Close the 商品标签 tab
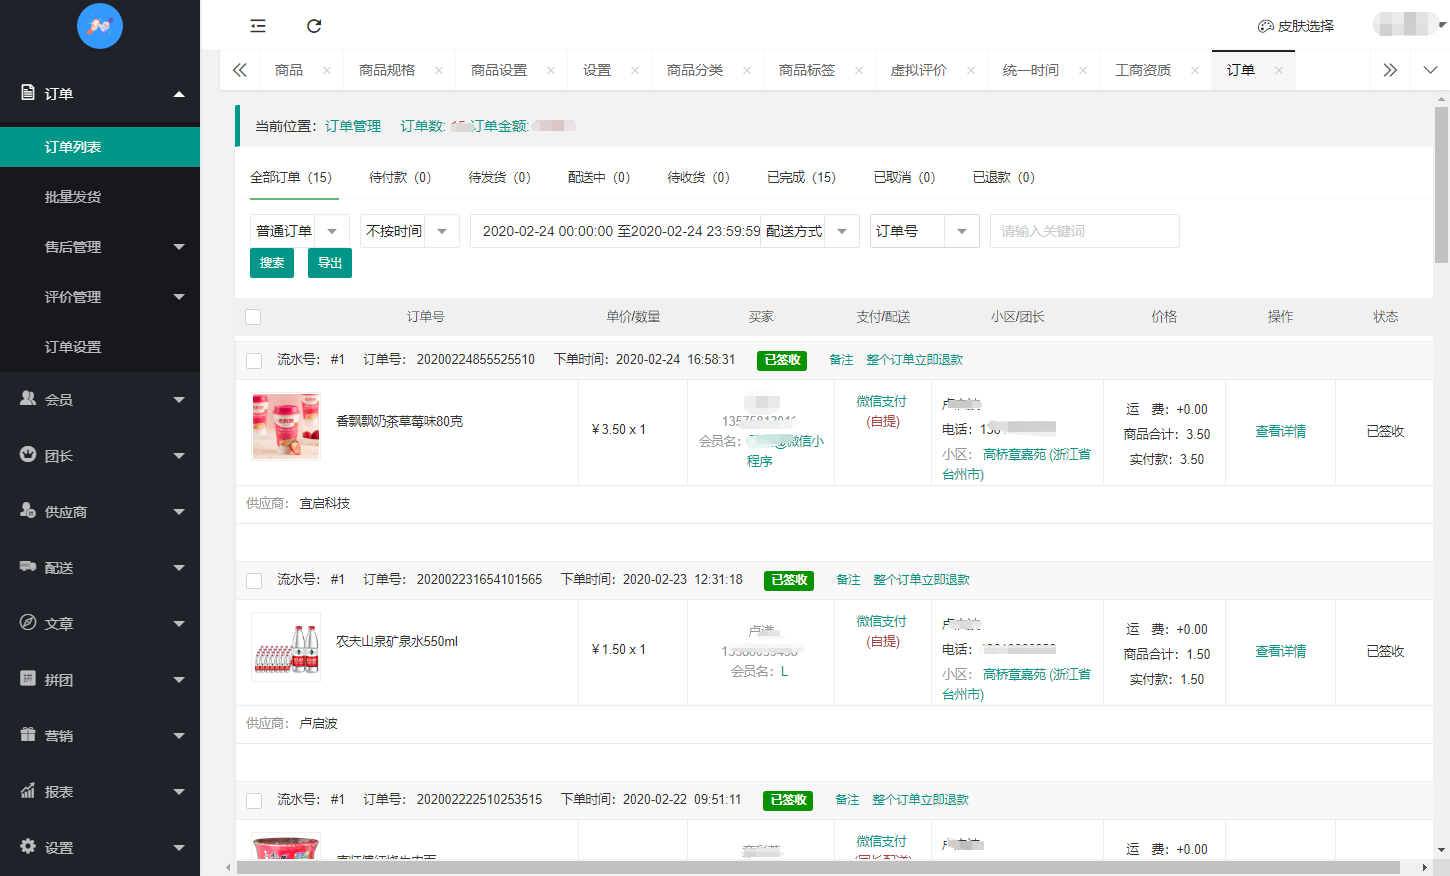1450x876 pixels. 859,70
